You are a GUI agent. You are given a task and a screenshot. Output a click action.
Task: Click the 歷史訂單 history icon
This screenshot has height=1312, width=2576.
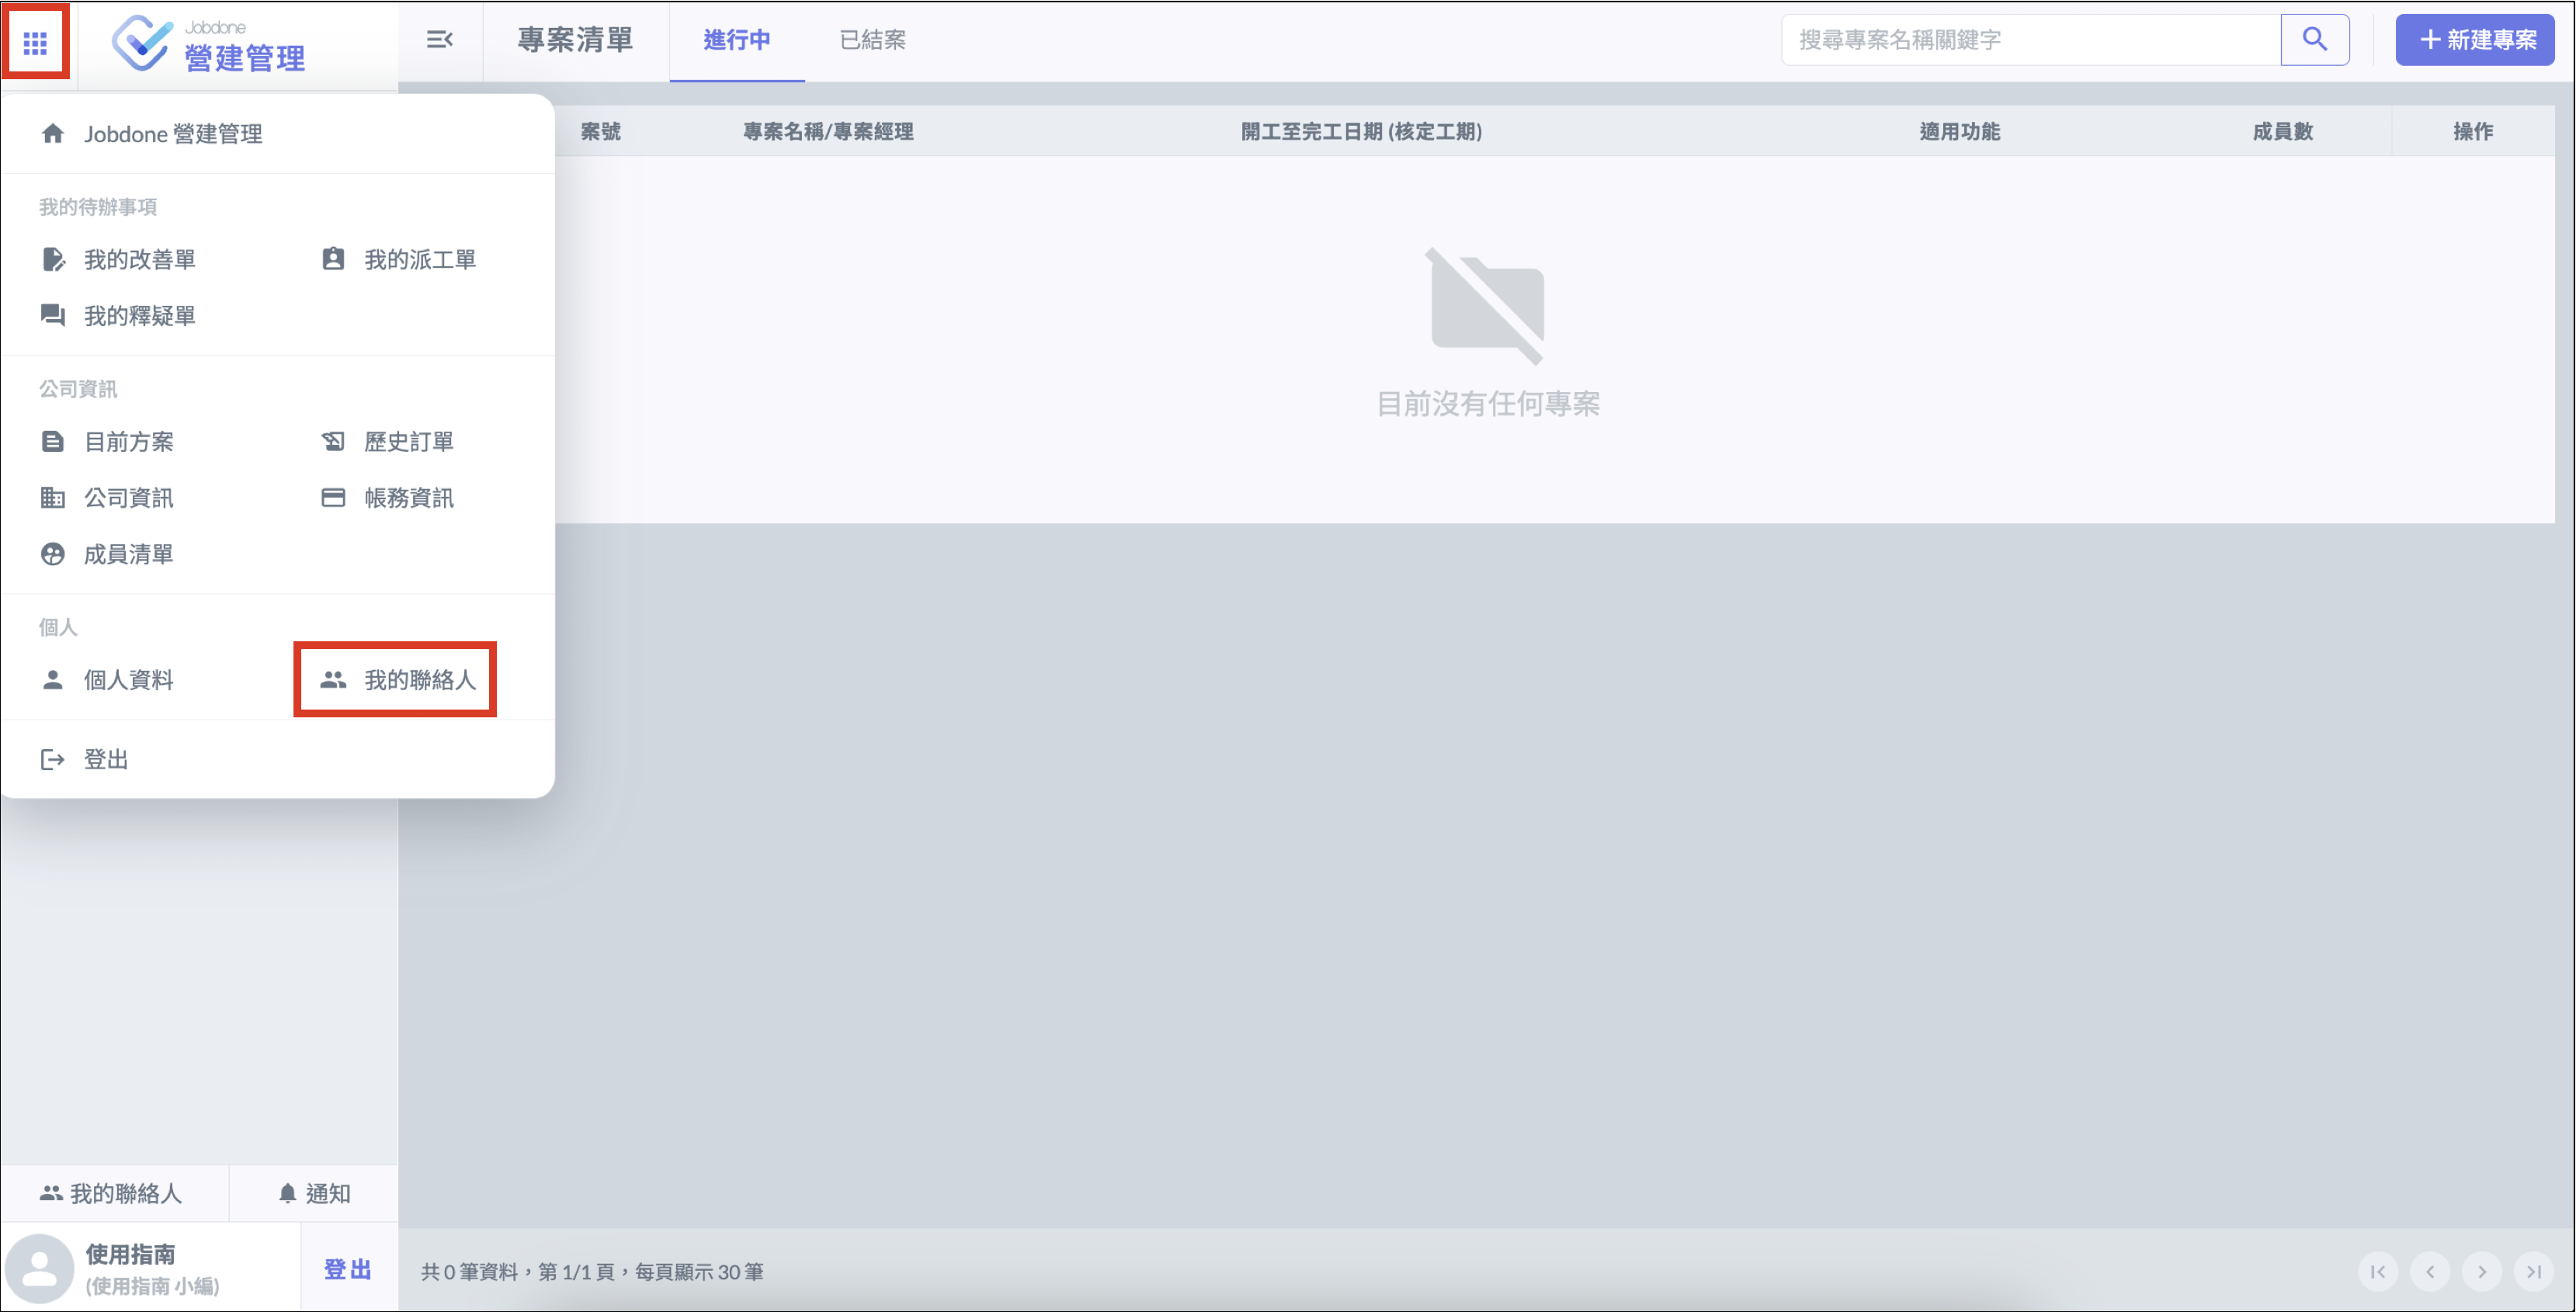coord(333,442)
